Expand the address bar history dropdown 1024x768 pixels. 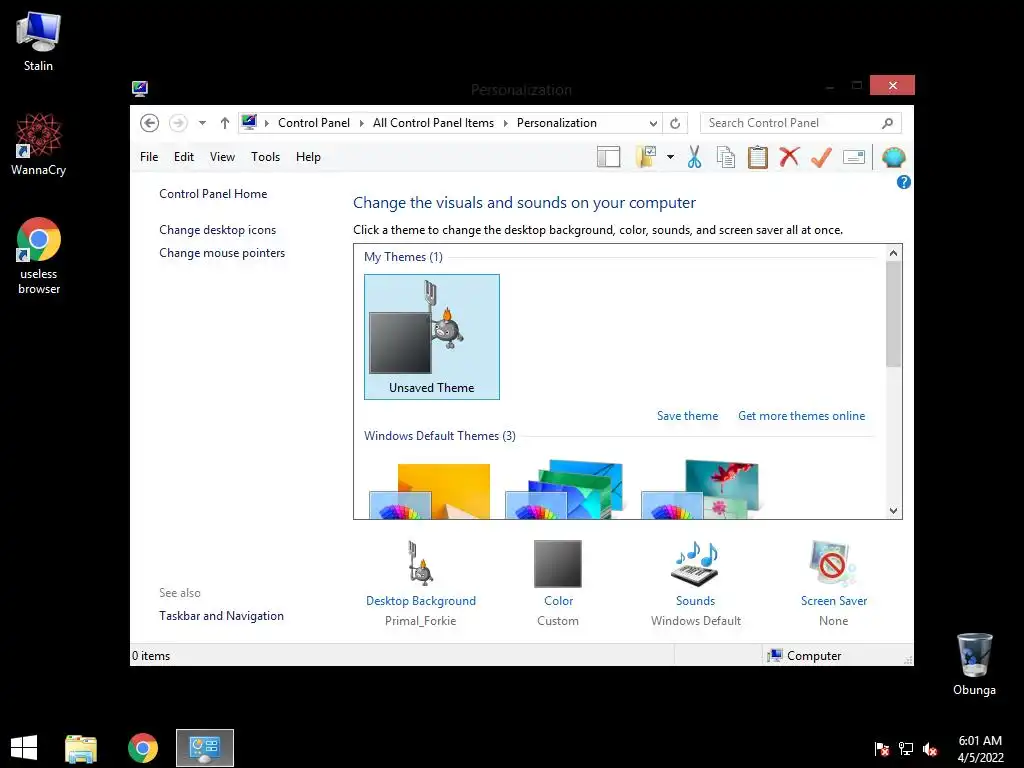click(652, 123)
